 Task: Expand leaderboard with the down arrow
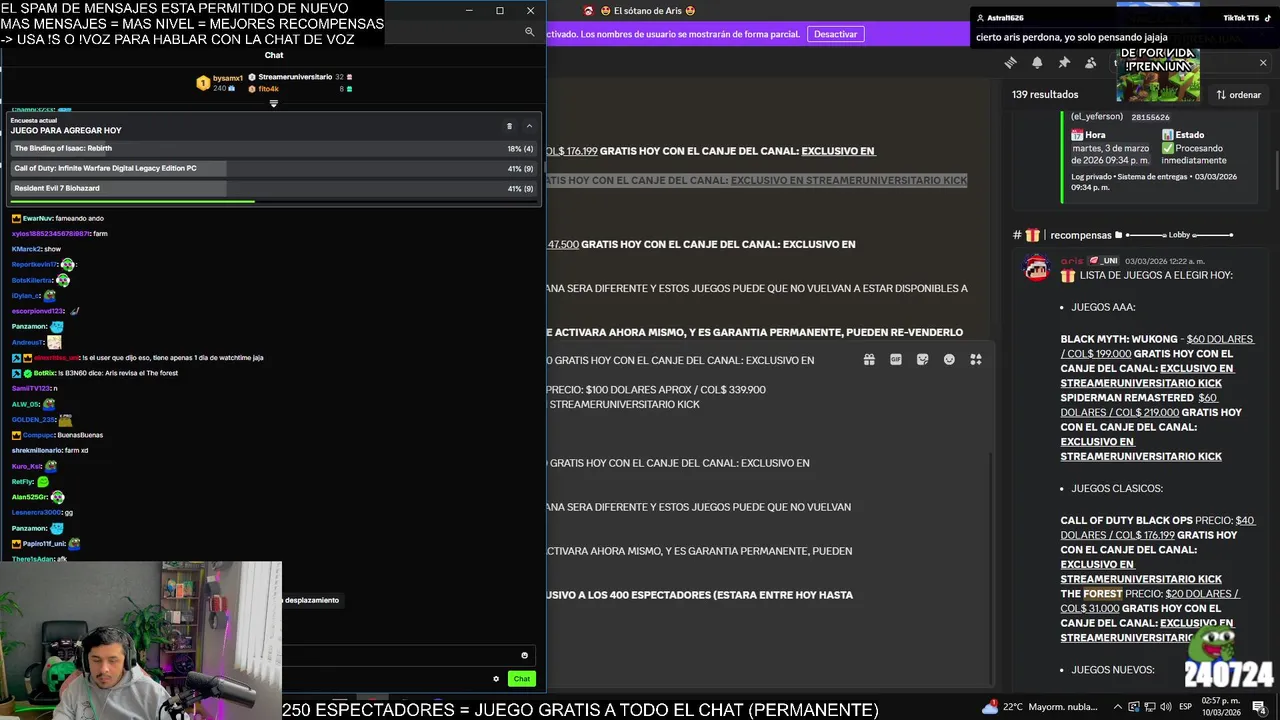click(x=273, y=103)
